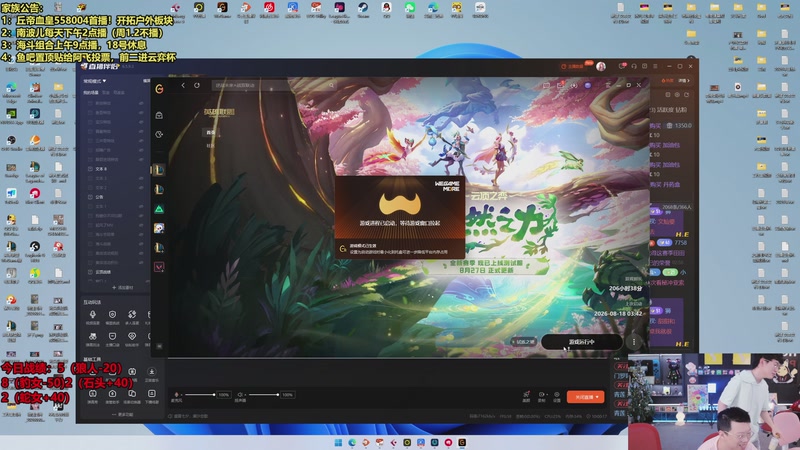
Task: Open the streamer avatar in the title bar
Action: pyautogui.click(x=601, y=66)
